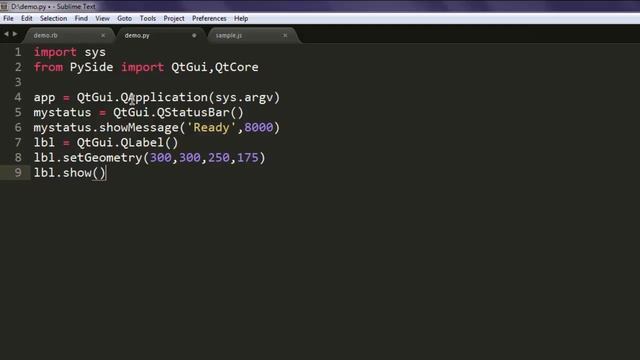The height and width of the screenshot is (360, 640).
Task: Click 'QLabel' on line 7
Action: pos(142,142)
